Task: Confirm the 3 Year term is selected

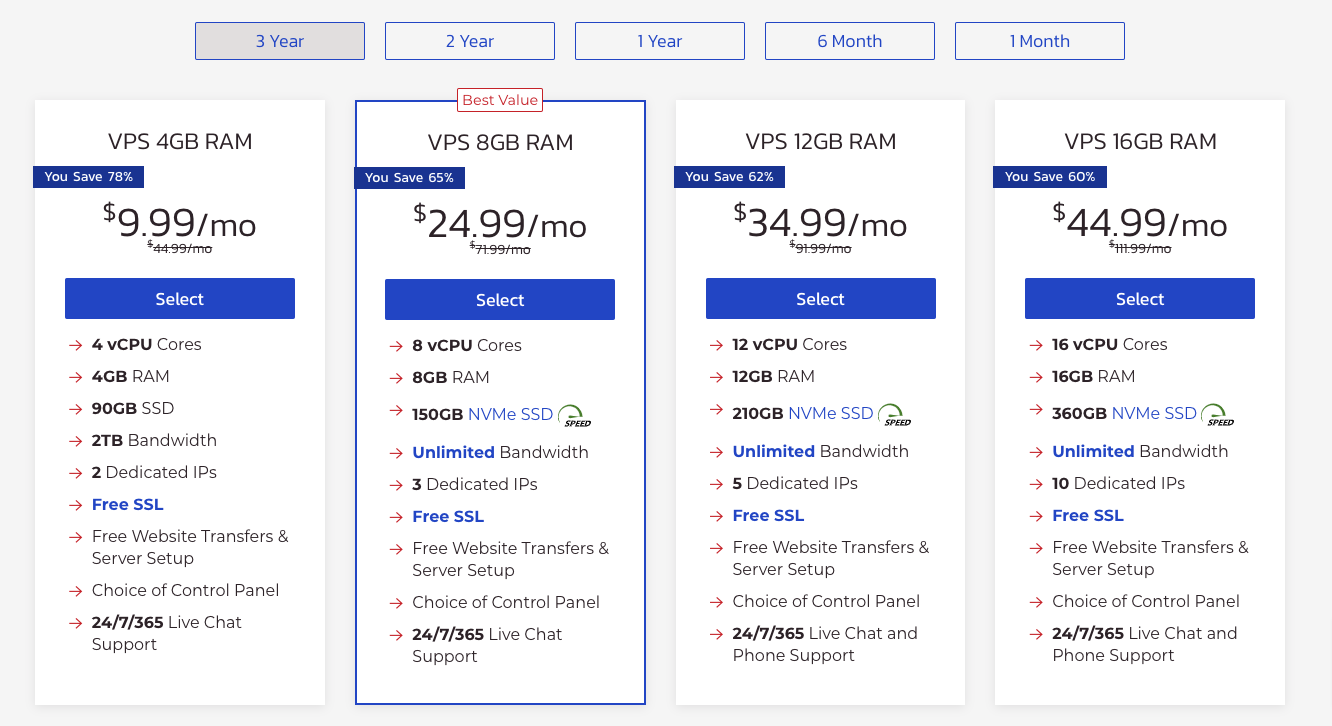Action: 279,41
